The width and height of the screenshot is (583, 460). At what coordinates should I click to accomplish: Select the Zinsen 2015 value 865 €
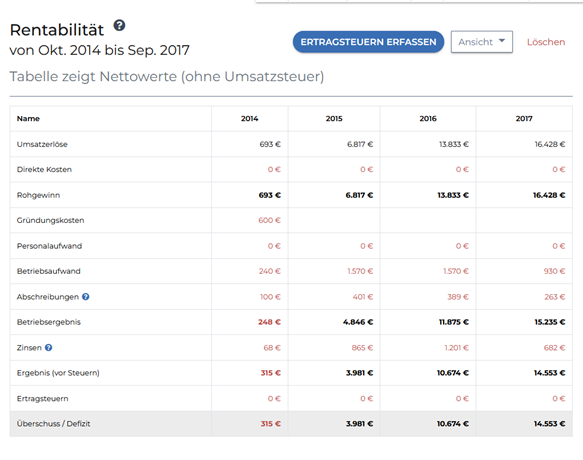pyautogui.click(x=363, y=348)
